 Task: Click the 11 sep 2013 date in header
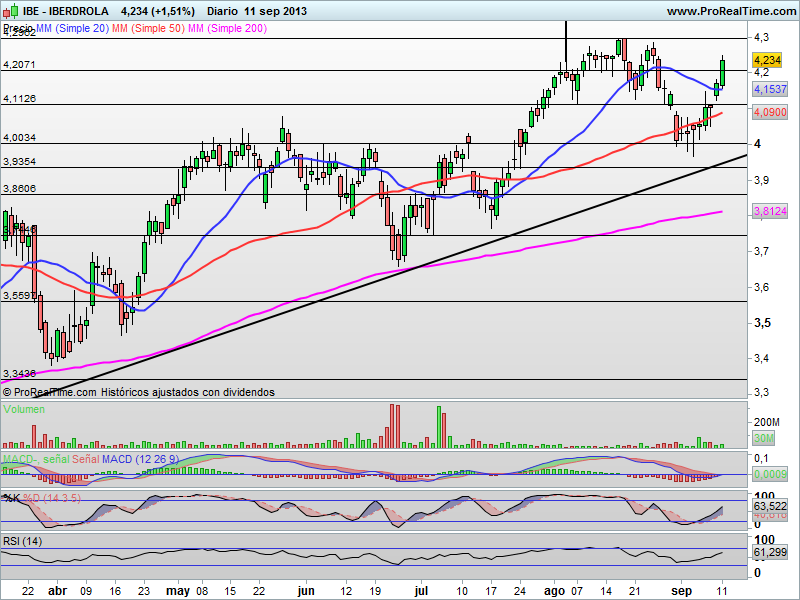(x=276, y=11)
